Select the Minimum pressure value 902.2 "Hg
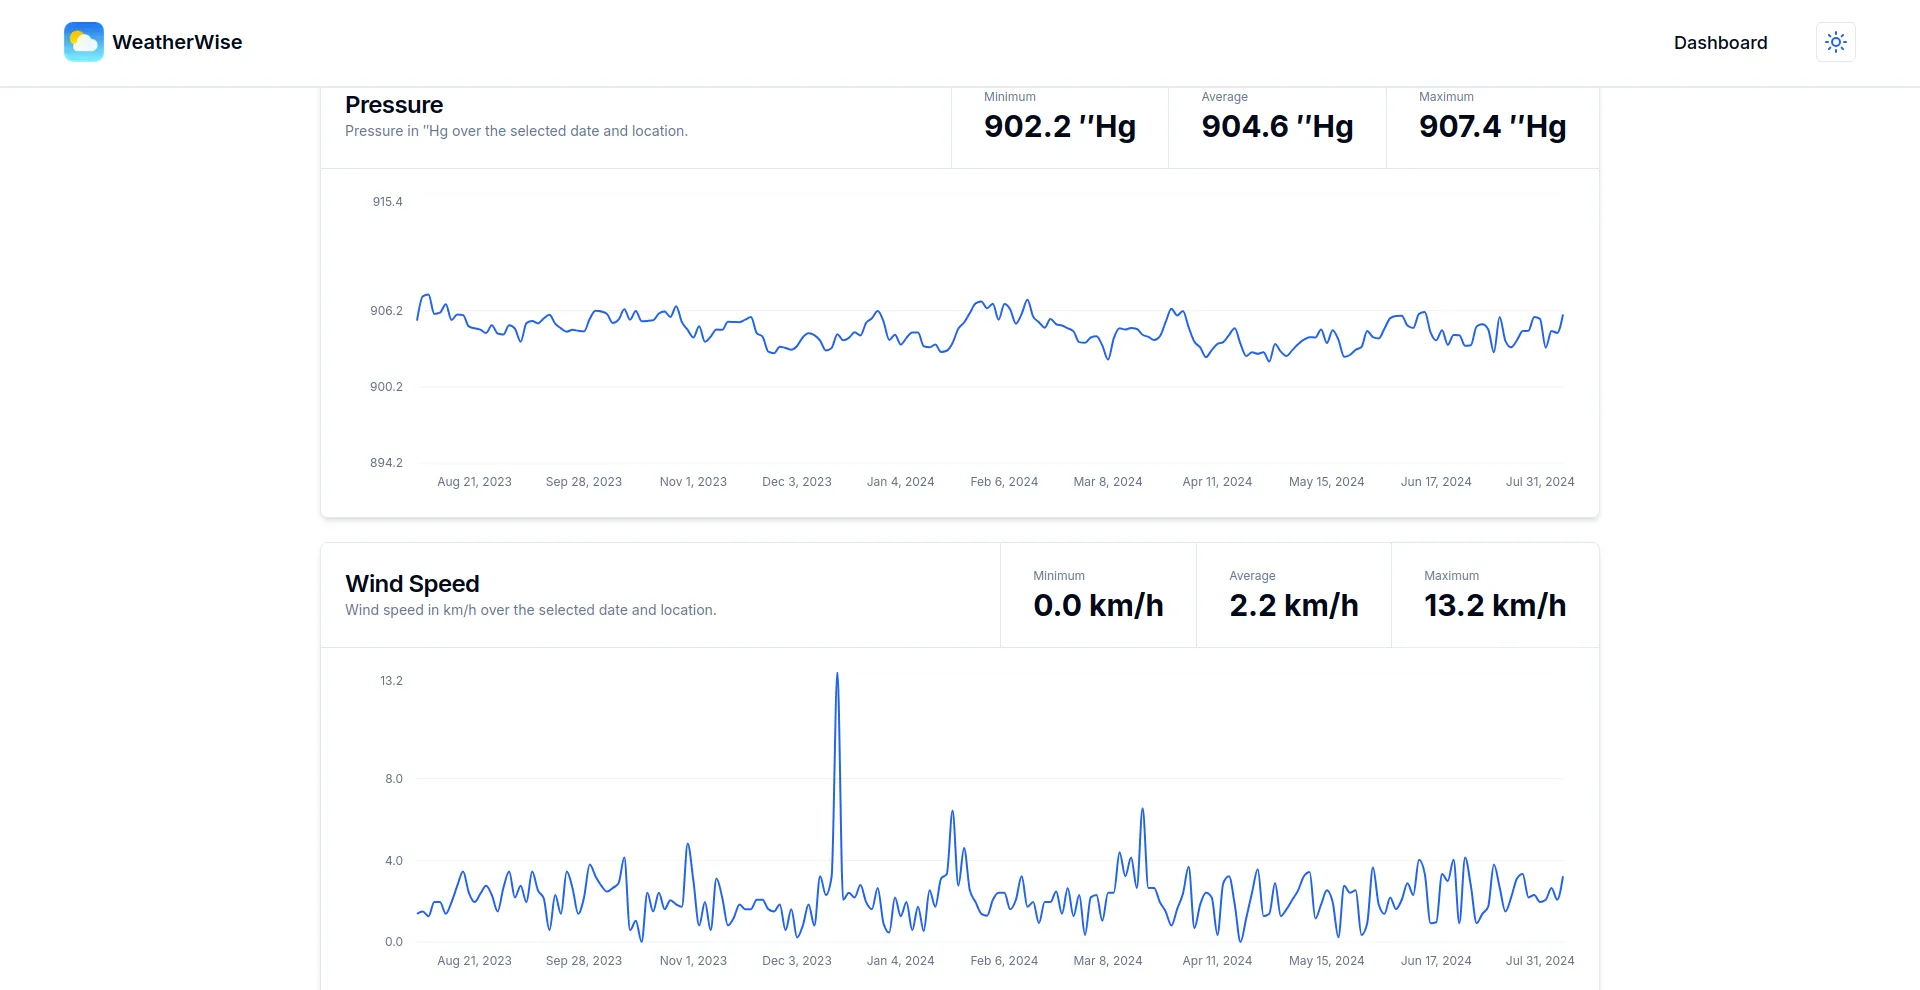1920x990 pixels. click(1059, 126)
